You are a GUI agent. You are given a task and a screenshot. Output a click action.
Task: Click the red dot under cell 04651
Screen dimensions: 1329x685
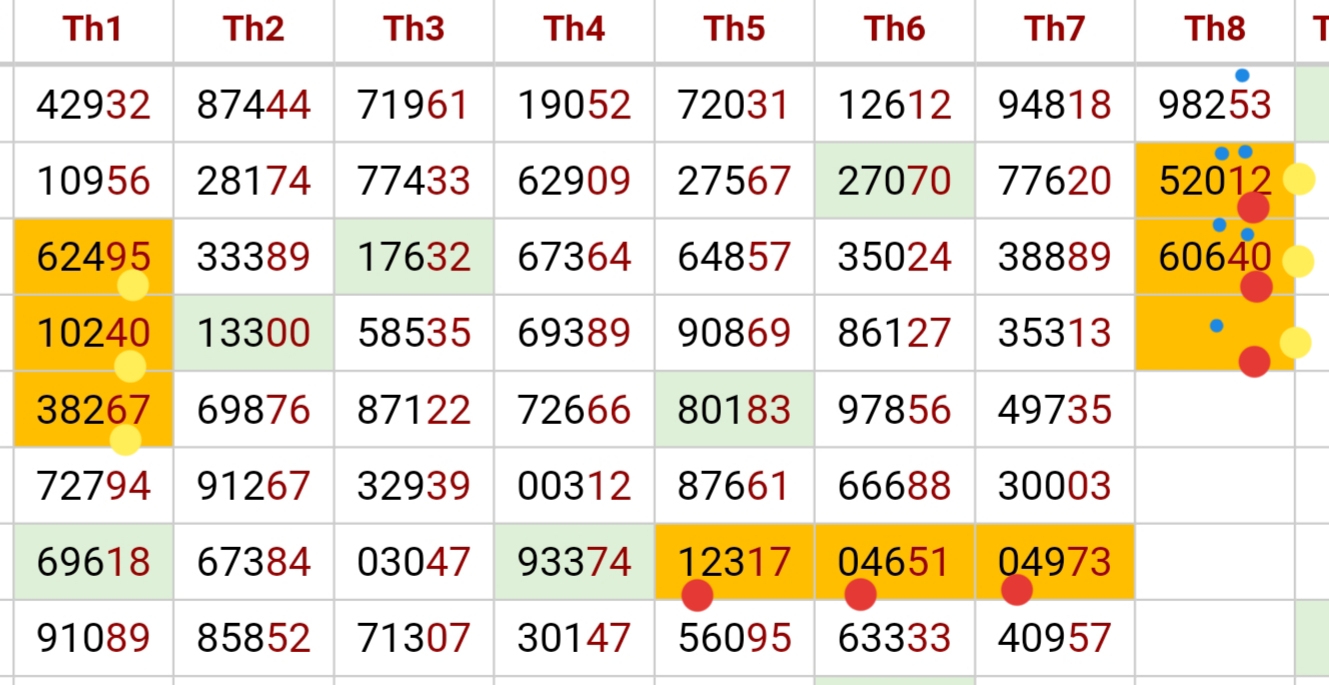click(x=860, y=595)
